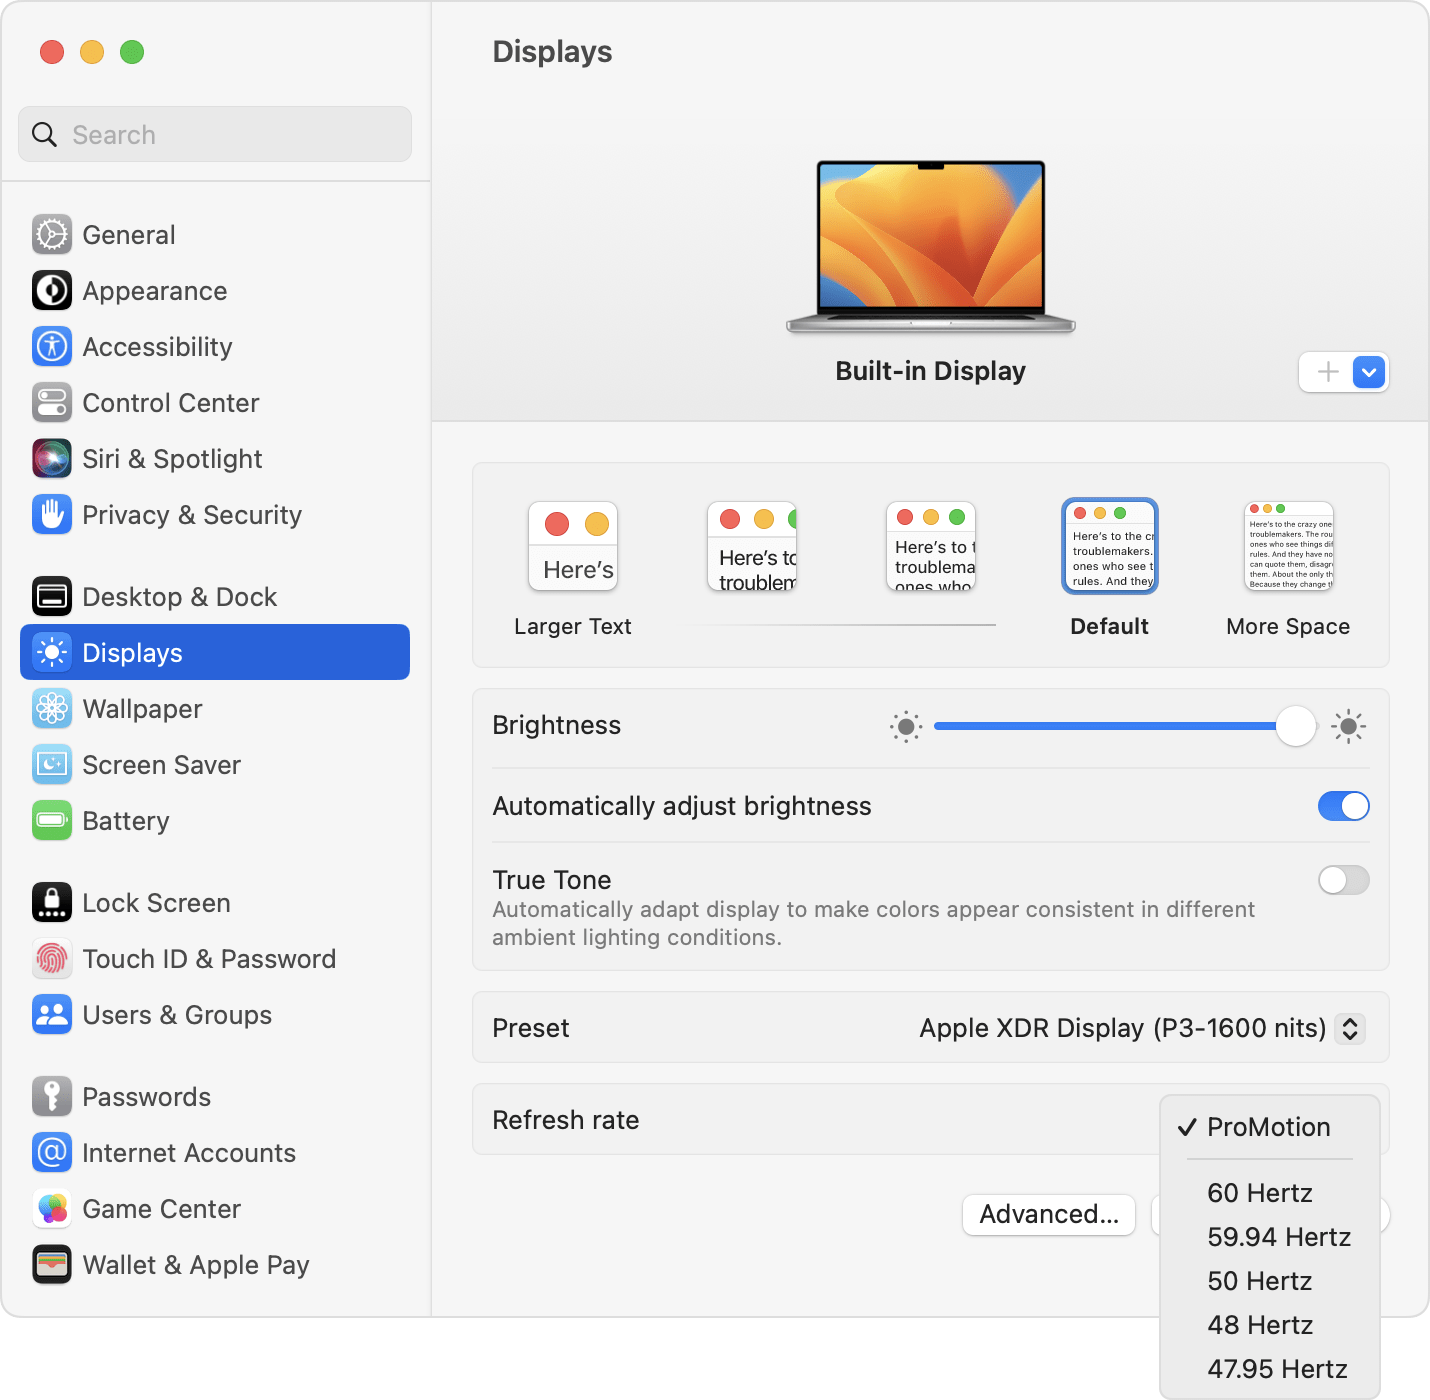Open the Game Center icon
Image resolution: width=1430 pixels, height=1400 pixels.
52,1209
